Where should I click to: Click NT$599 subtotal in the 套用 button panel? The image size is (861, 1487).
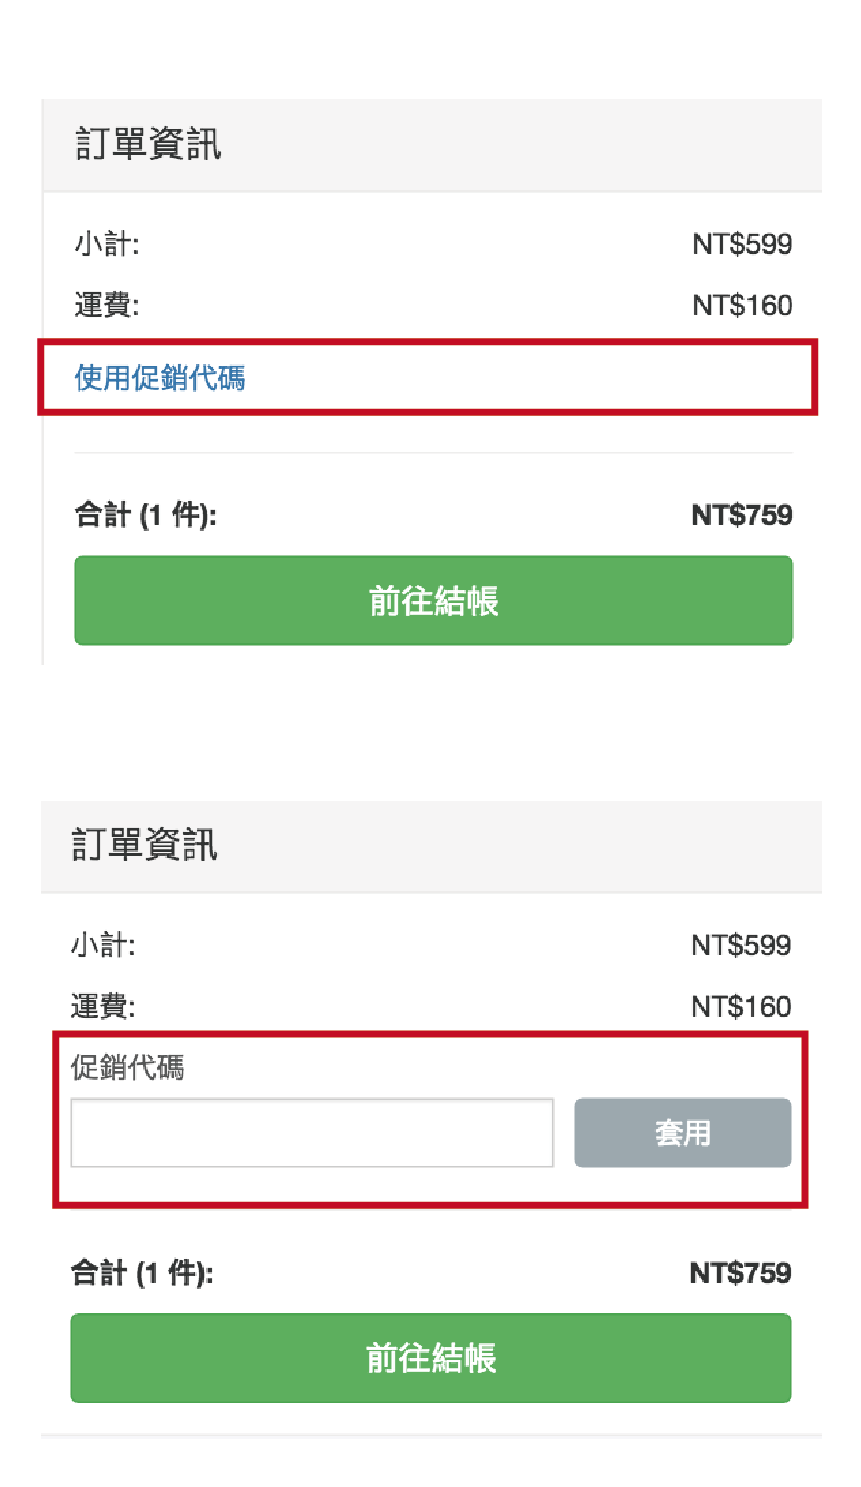(x=740, y=945)
